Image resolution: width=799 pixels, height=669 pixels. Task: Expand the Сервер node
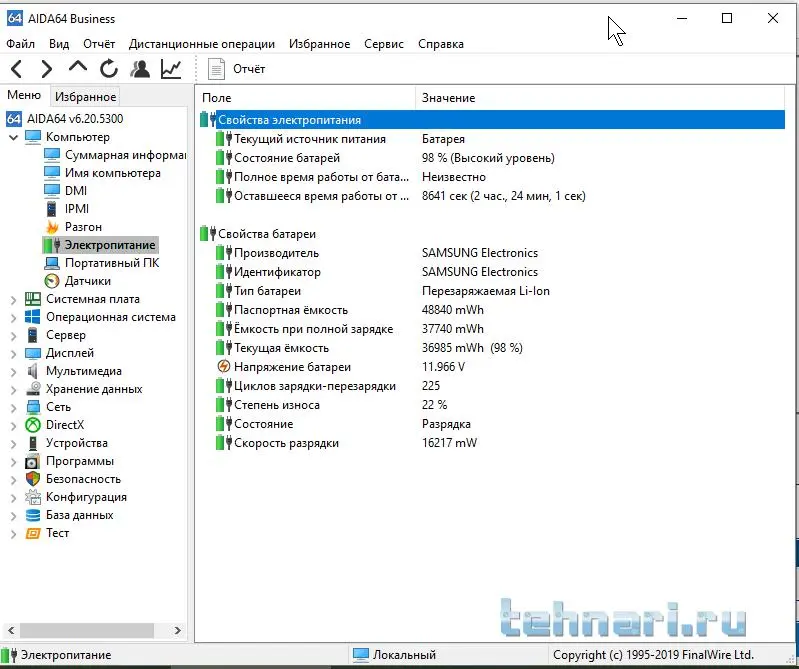pyautogui.click(x=13, y=335)
